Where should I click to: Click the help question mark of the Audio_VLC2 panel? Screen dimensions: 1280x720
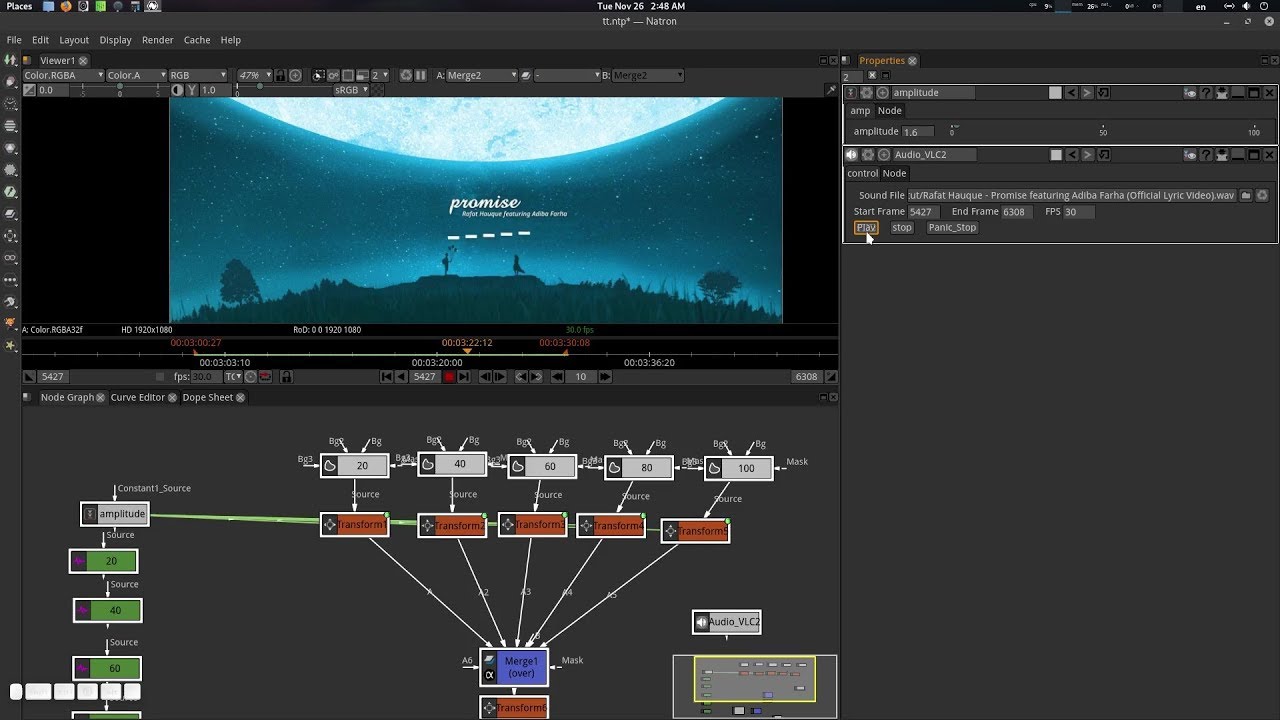1206,155
